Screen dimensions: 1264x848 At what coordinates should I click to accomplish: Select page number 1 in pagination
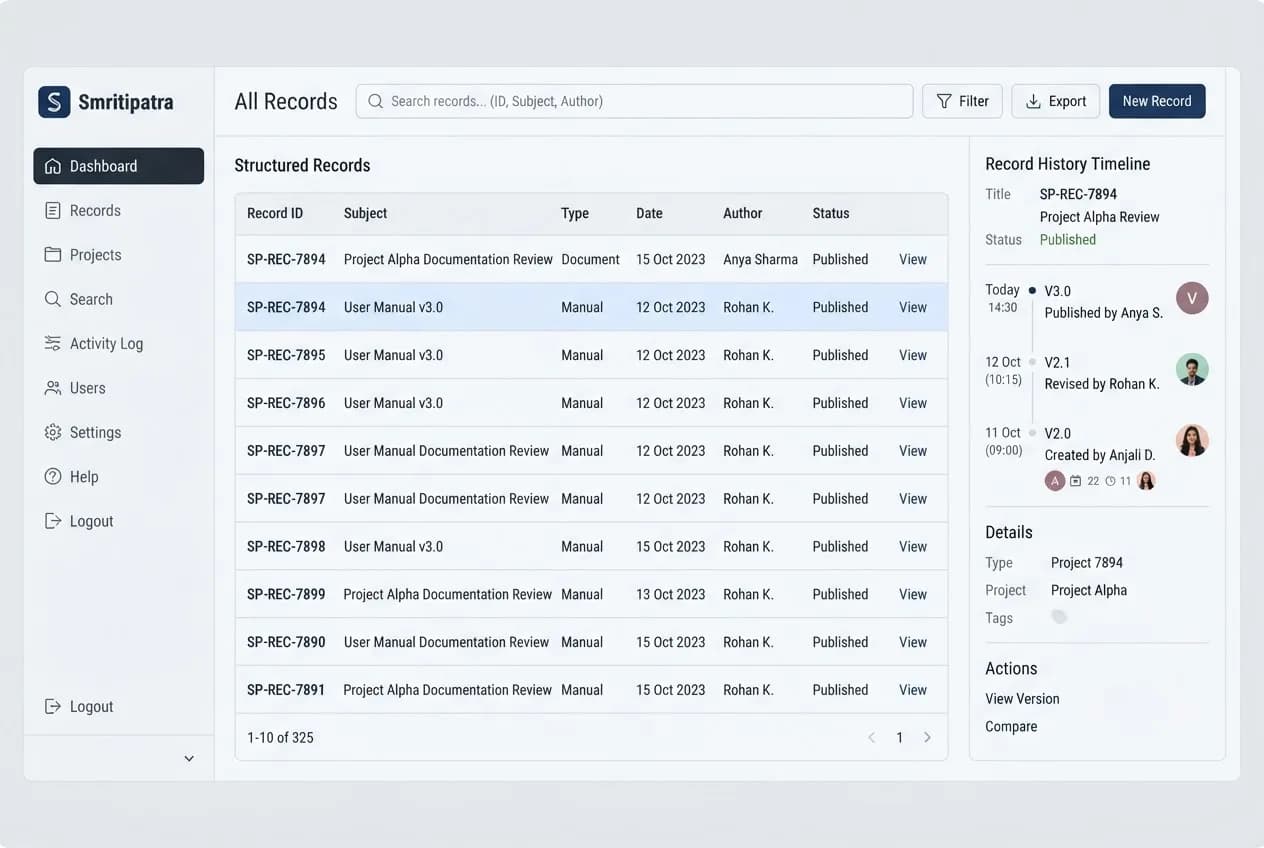(x=899, y=738)
